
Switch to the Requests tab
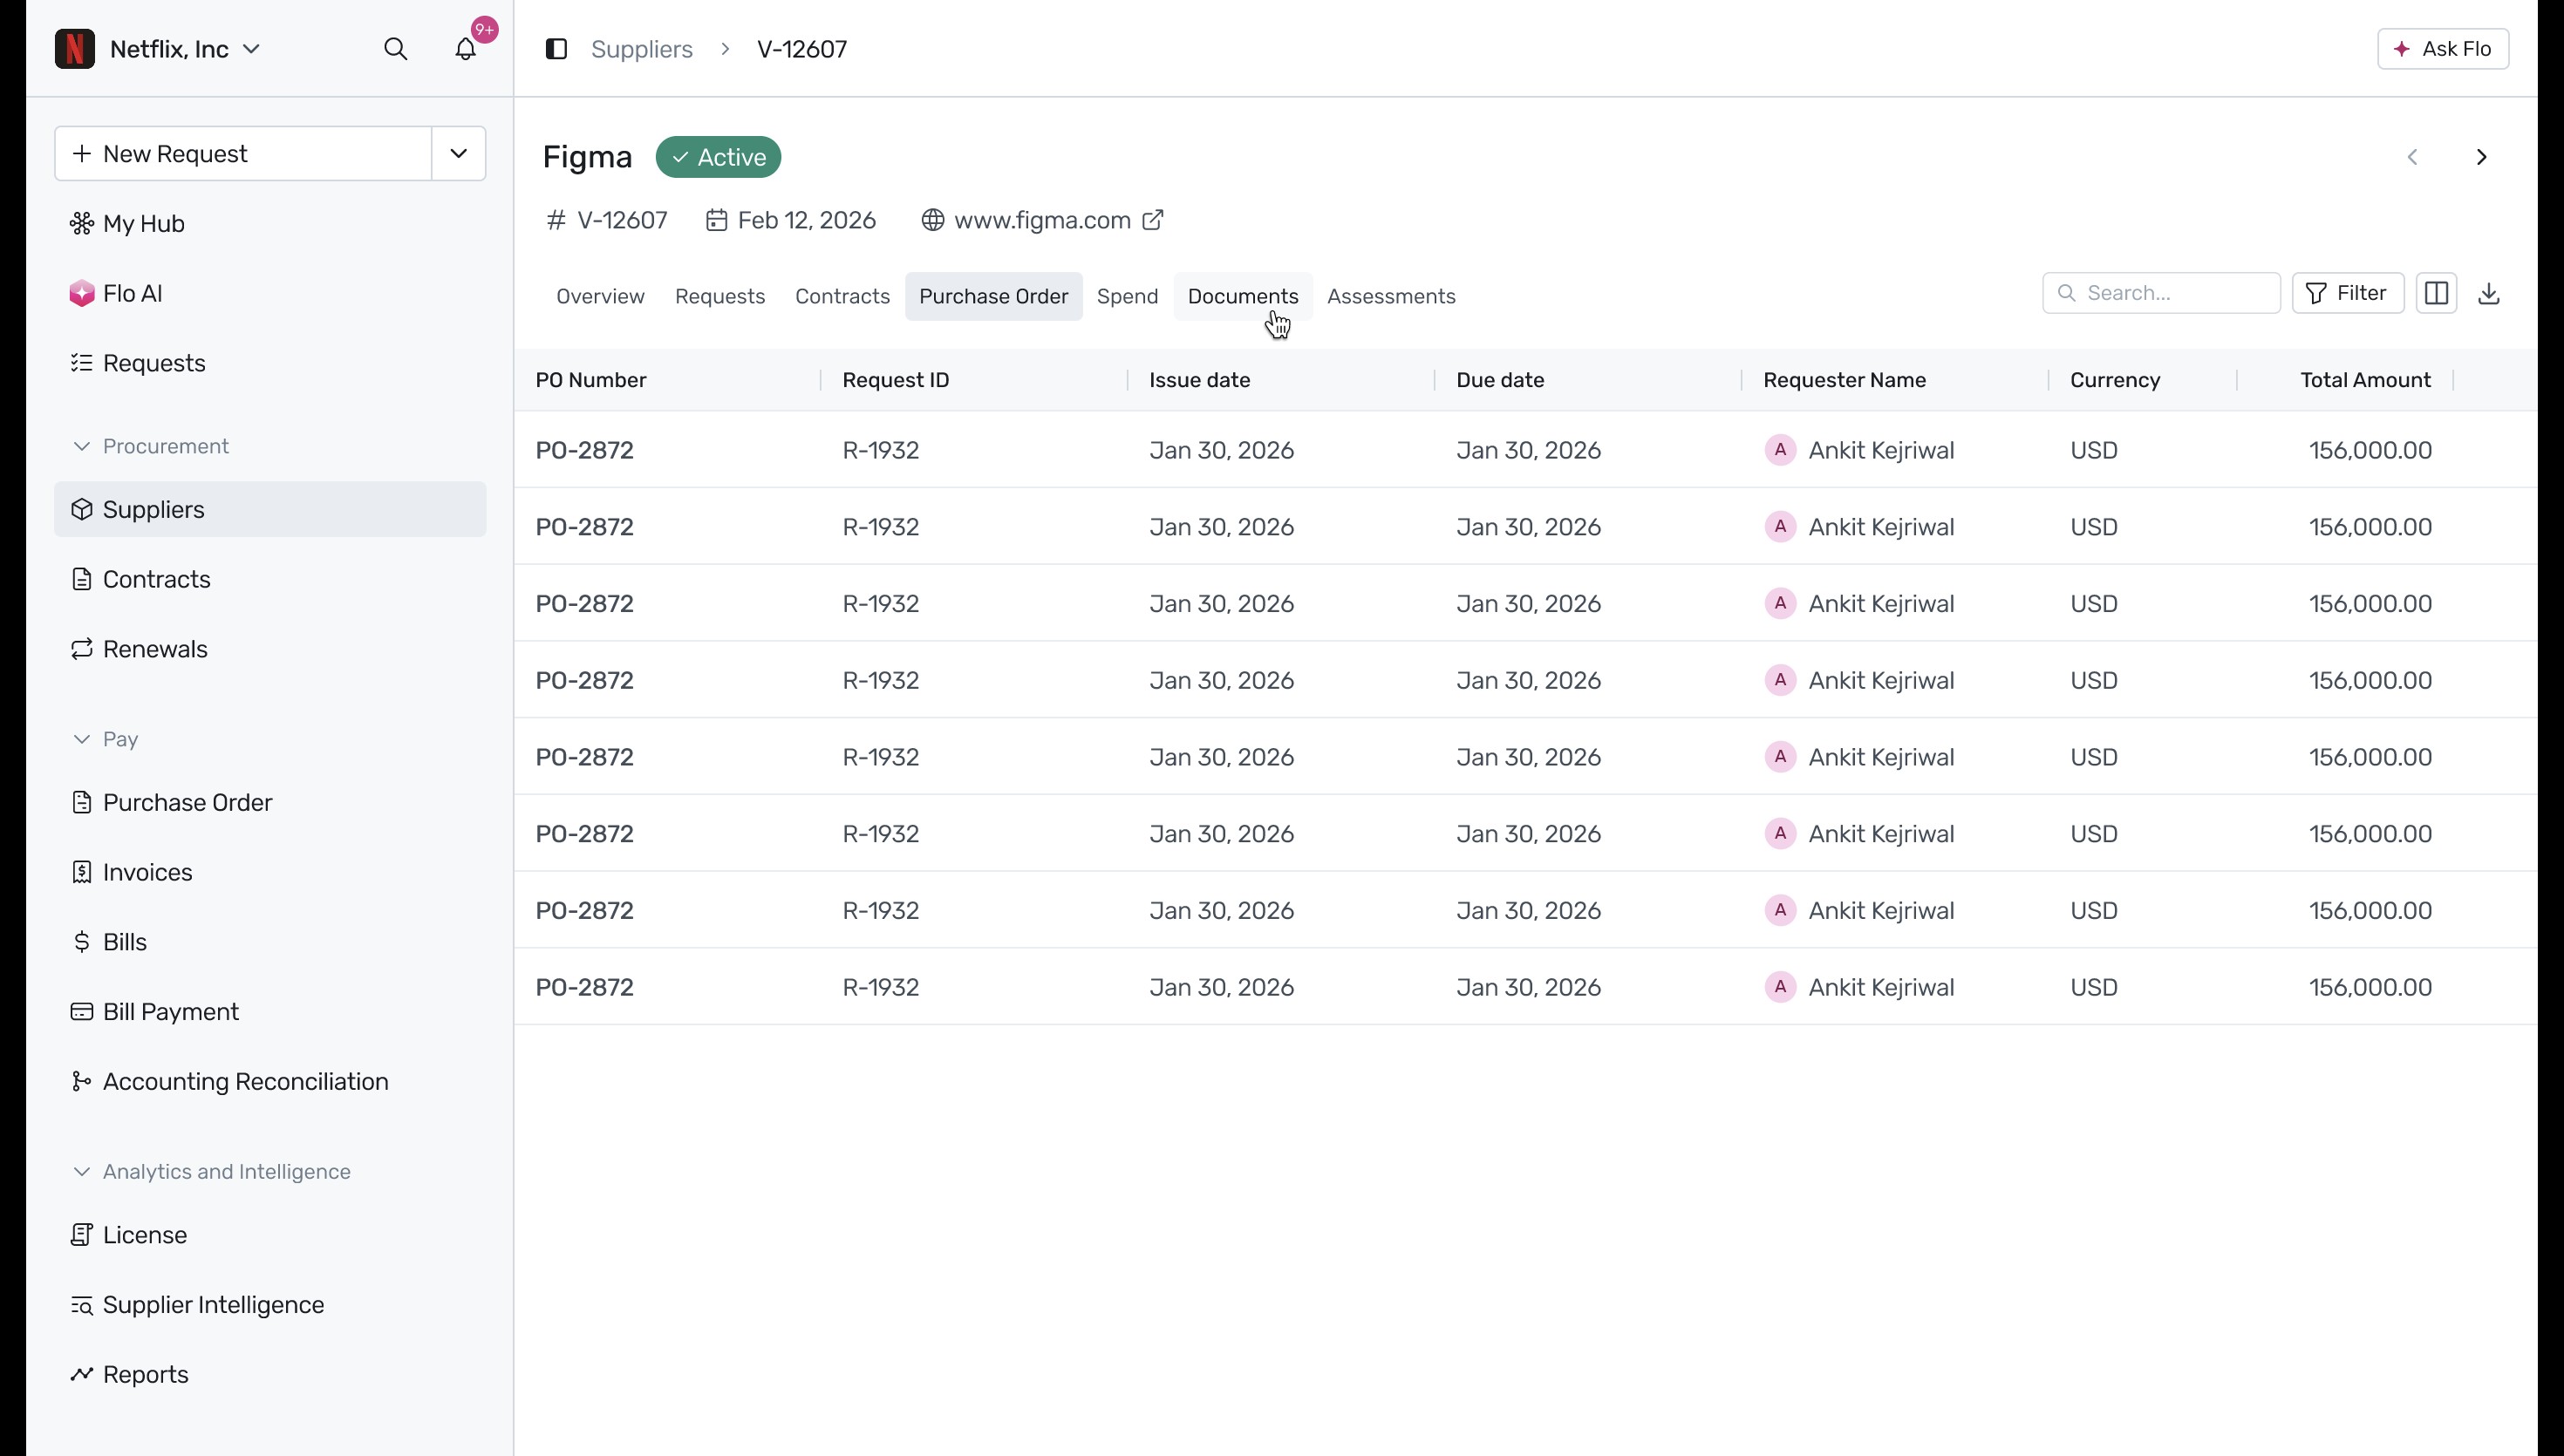tap(720, 297)
